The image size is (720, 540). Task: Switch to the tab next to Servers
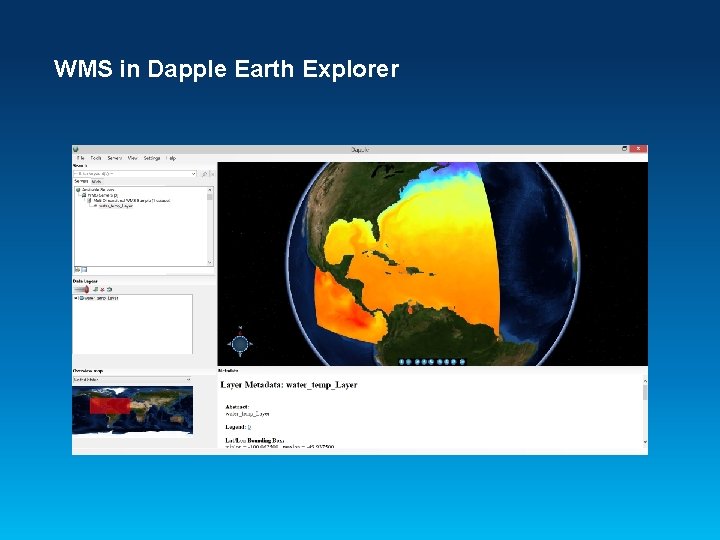pyautogui.click(x=96, y=182)
